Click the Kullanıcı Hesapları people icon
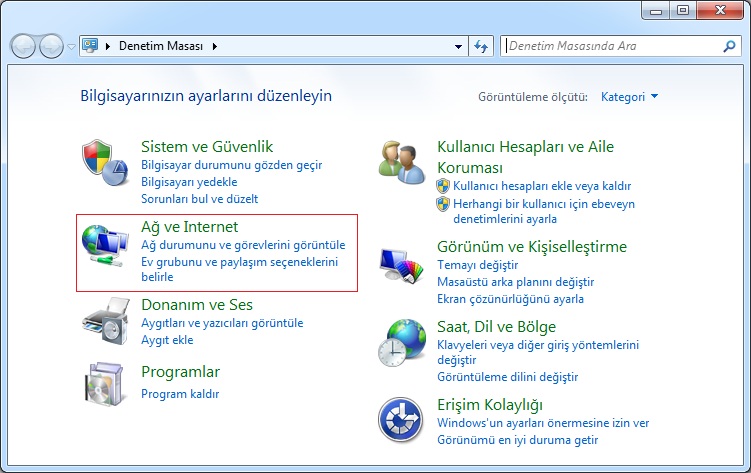This screenshot has width=751, height=473. 402,162
